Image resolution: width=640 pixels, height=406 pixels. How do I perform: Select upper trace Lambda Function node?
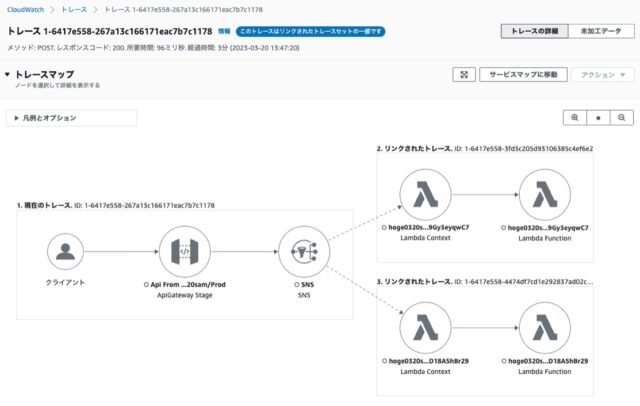point(546,194)
